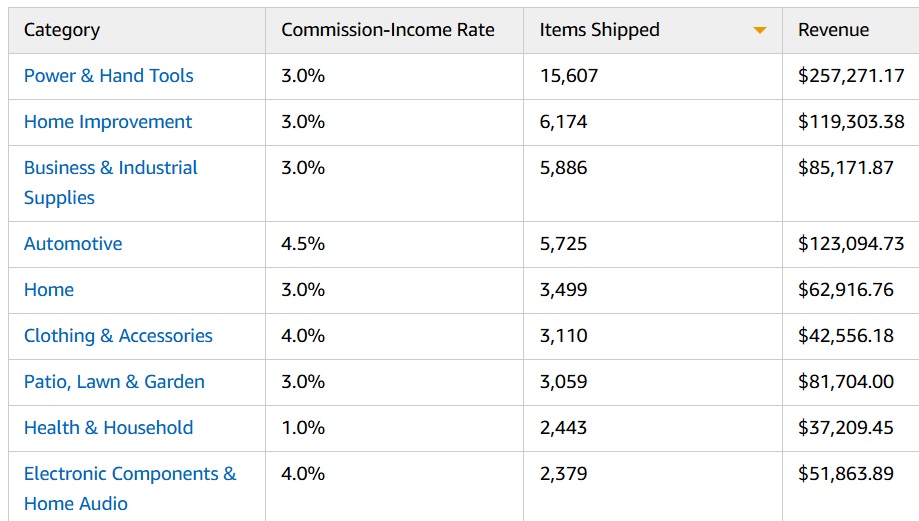Open the Power & Hand Tools category
Viewport: 919px width, 521px height.
tap(109, 76)
